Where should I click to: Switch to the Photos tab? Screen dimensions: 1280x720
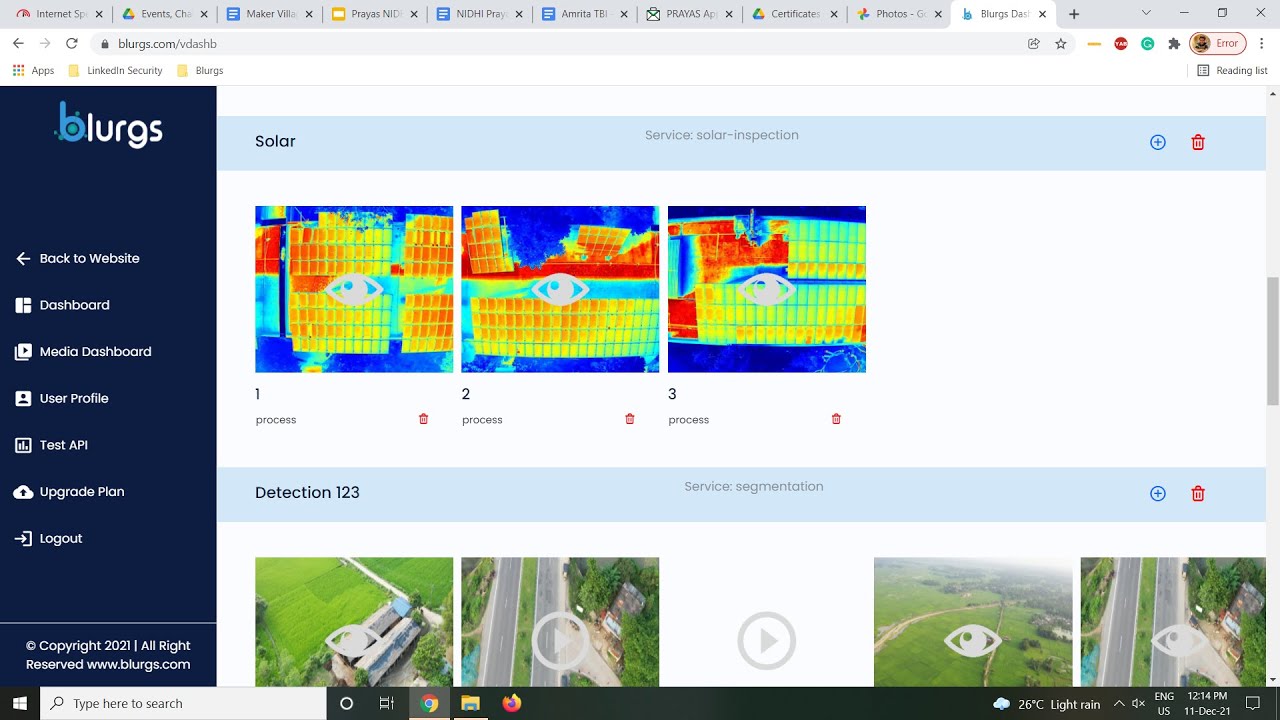pos(899,14)
